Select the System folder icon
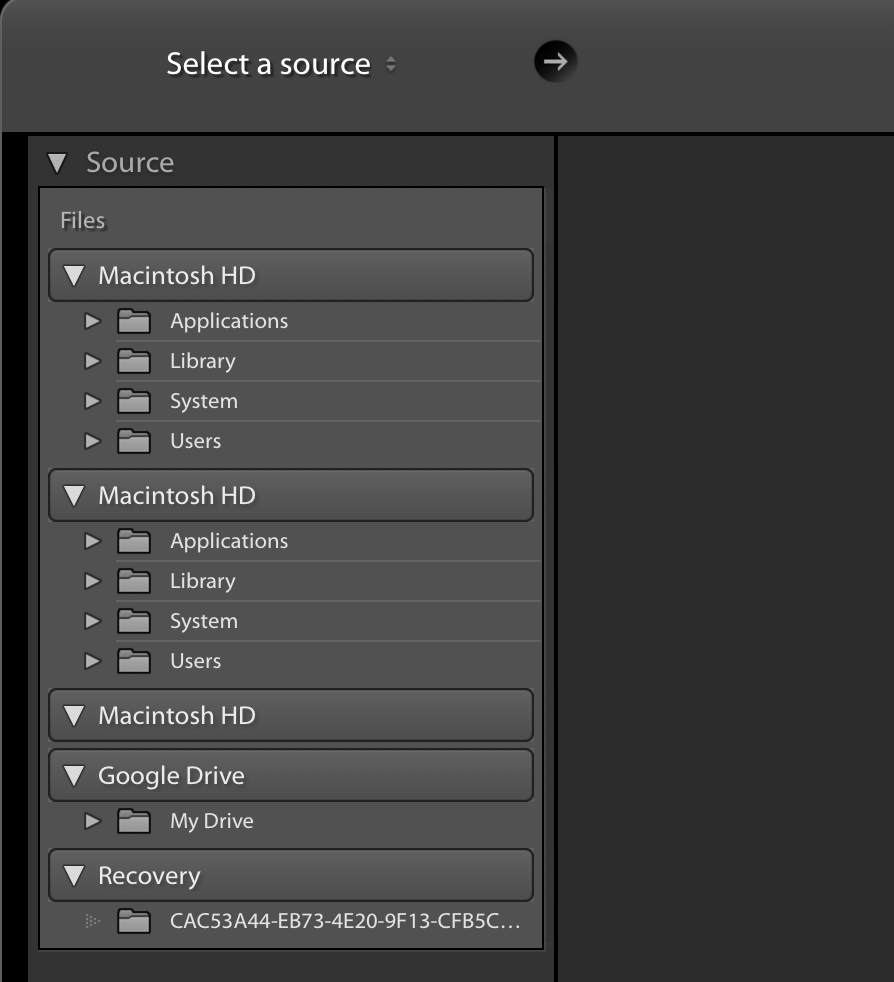The width and height of the screenshot is (894, 982). point(133,400)
